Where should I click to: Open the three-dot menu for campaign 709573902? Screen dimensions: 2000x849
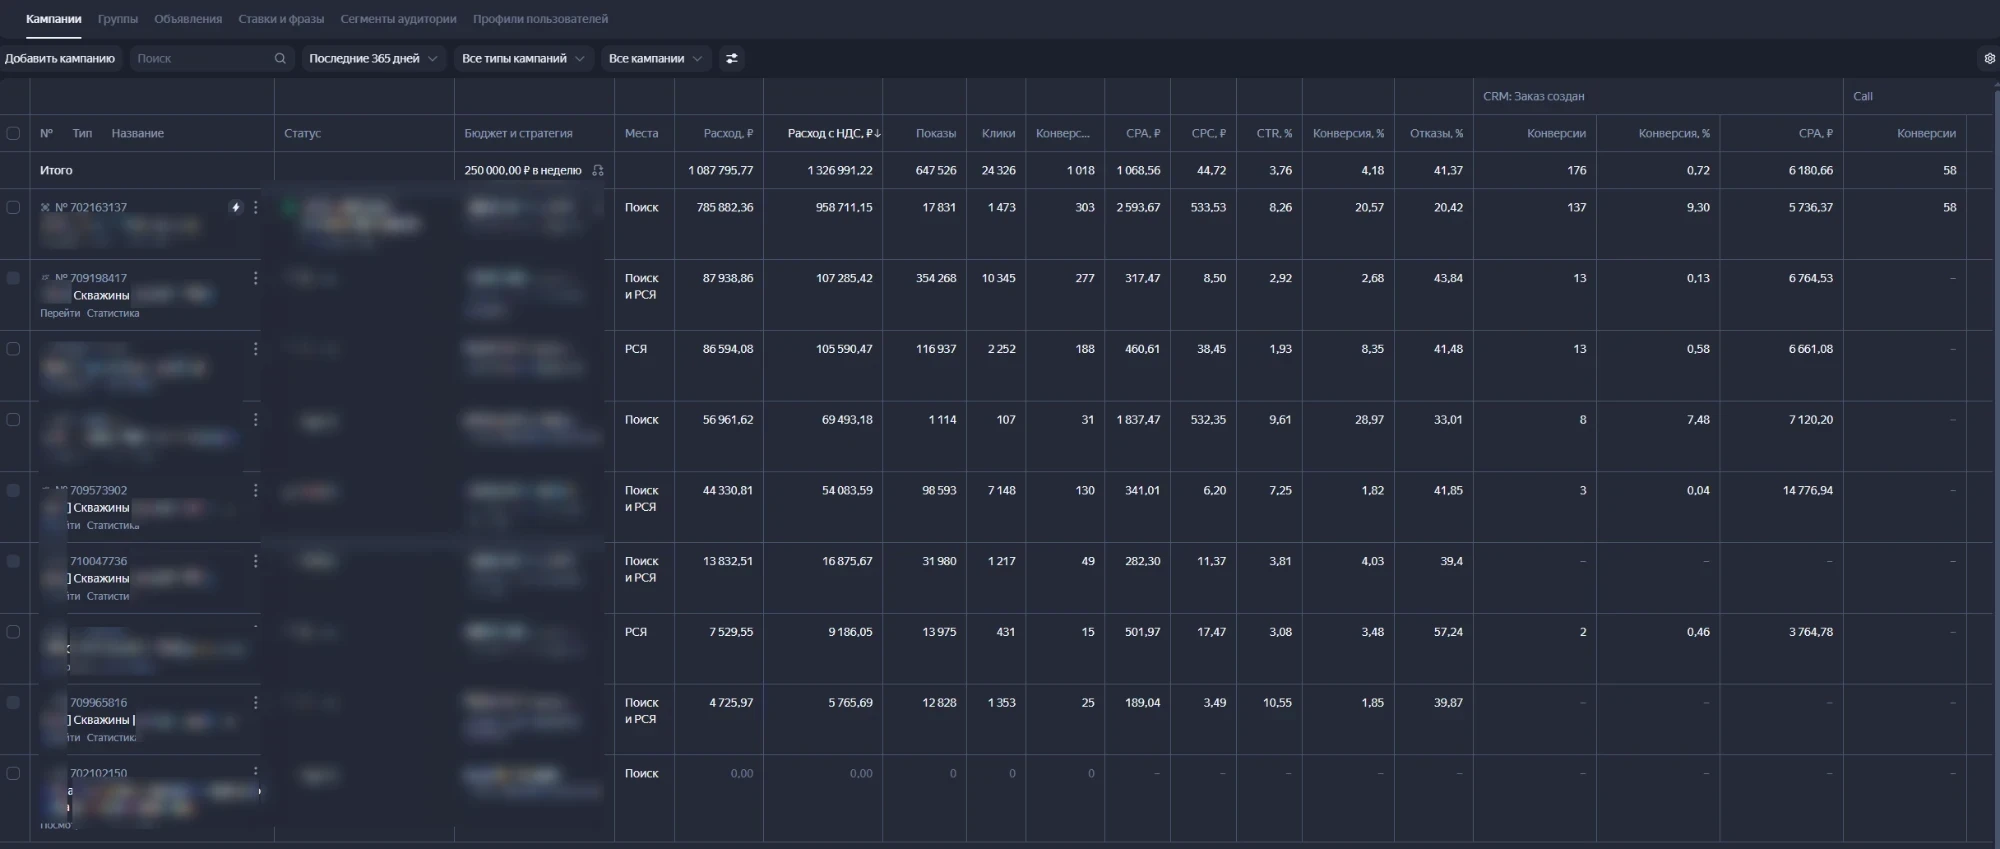pos(256,491)
